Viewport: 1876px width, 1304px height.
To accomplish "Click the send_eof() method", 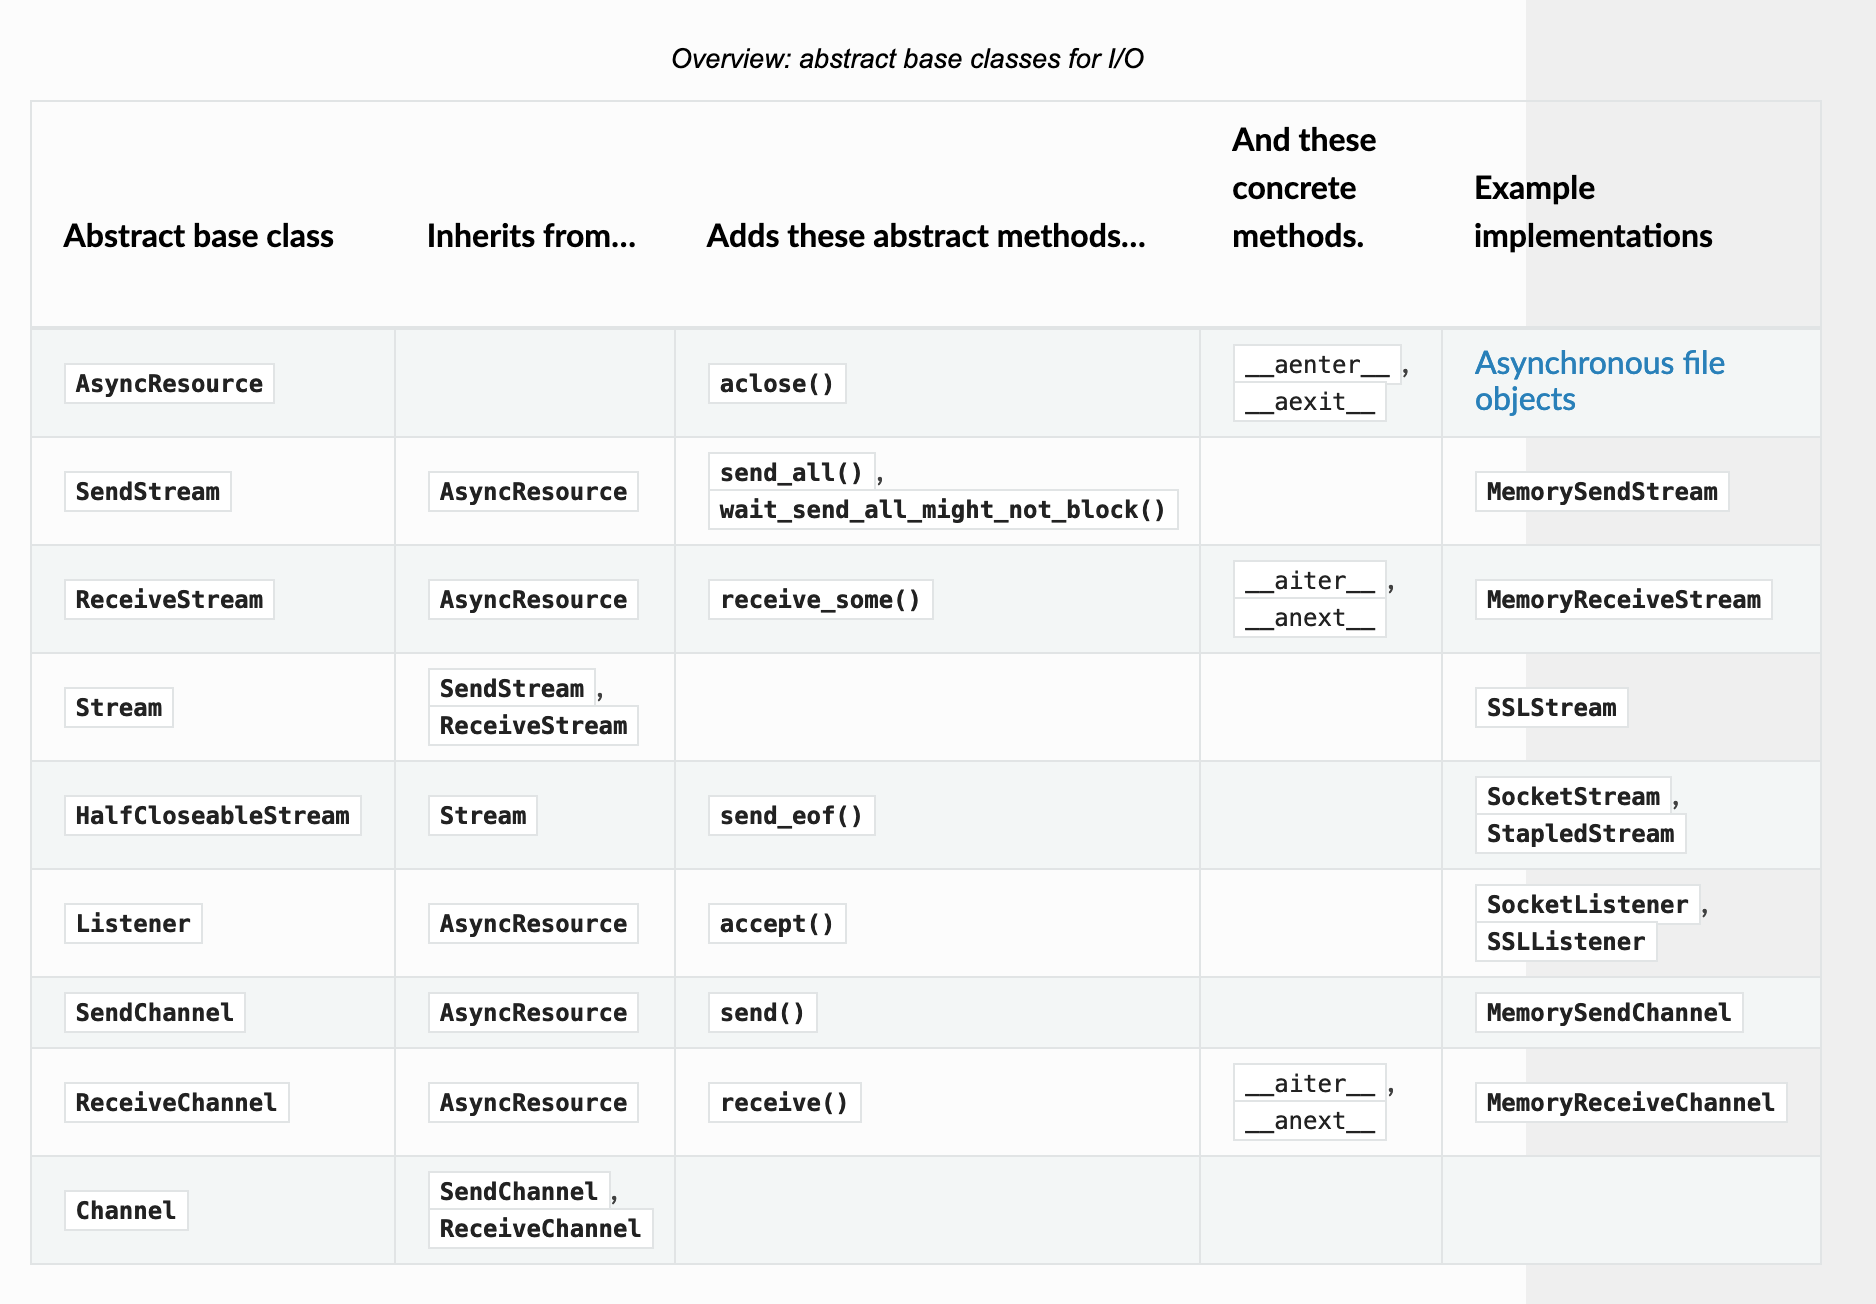I will tap(791, 816).
